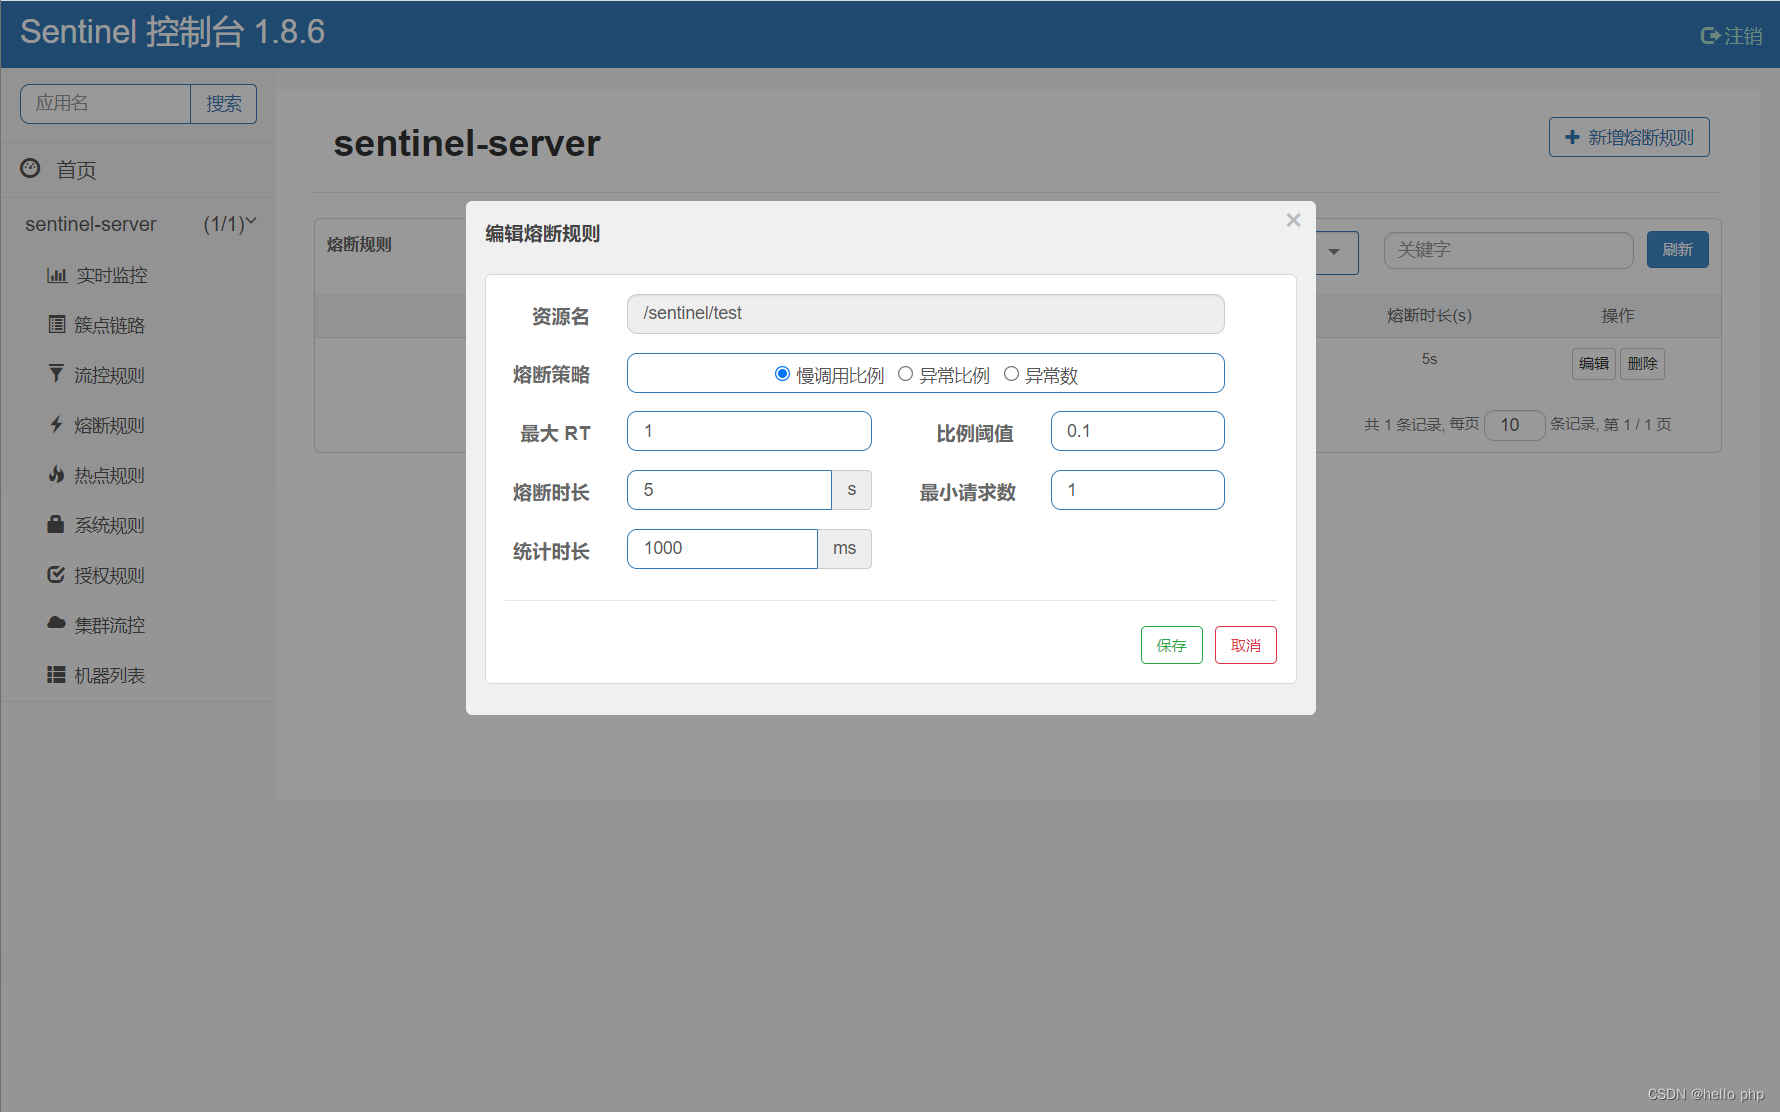Open 集群流控 menu entry

[110, 625]
